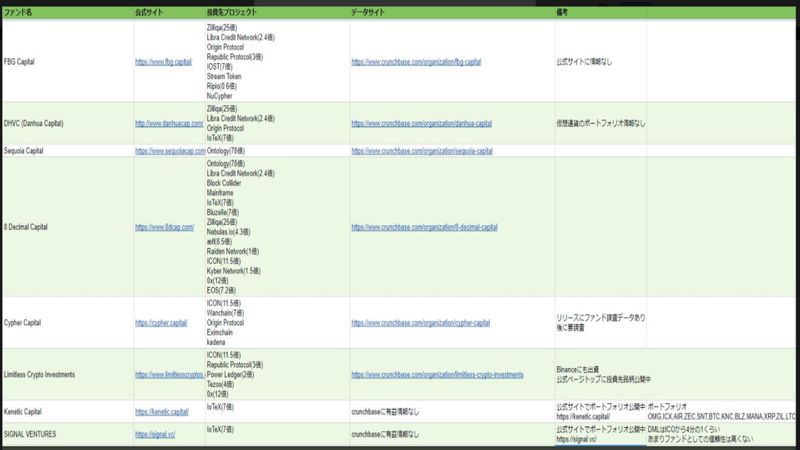The height and width of the screenshot is (450, 800).
Task: Open Crunchbase link for 8 Decimal Capital
Action: click(425, 227)
